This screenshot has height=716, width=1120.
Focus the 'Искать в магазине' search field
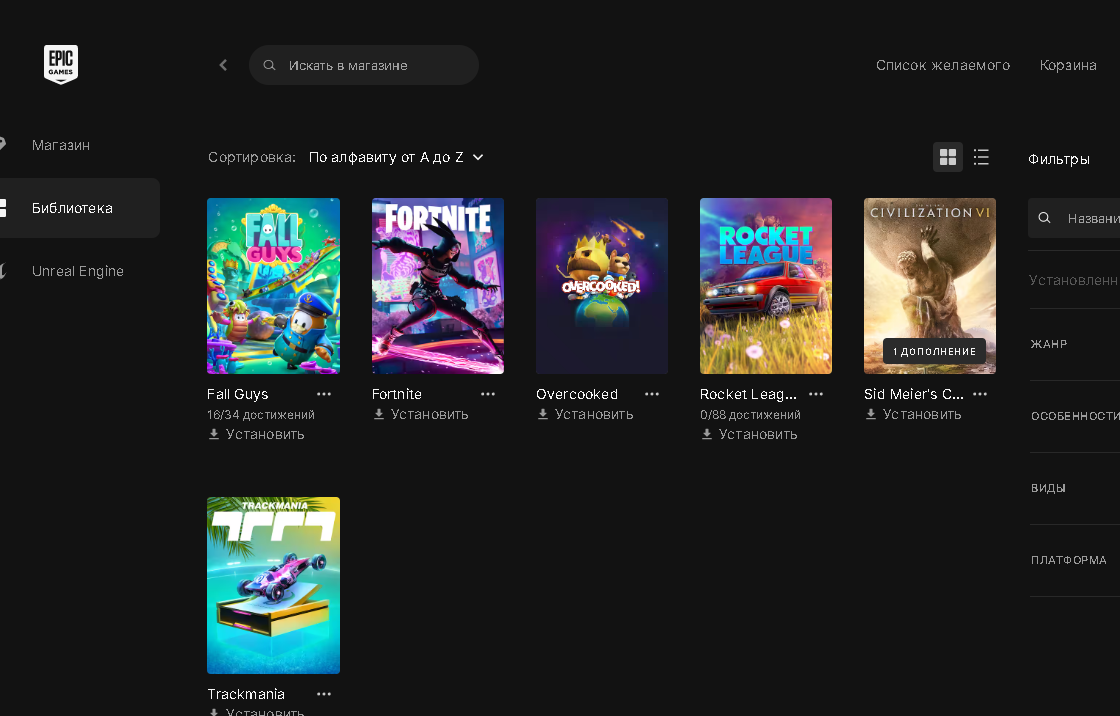click(364, 65)
